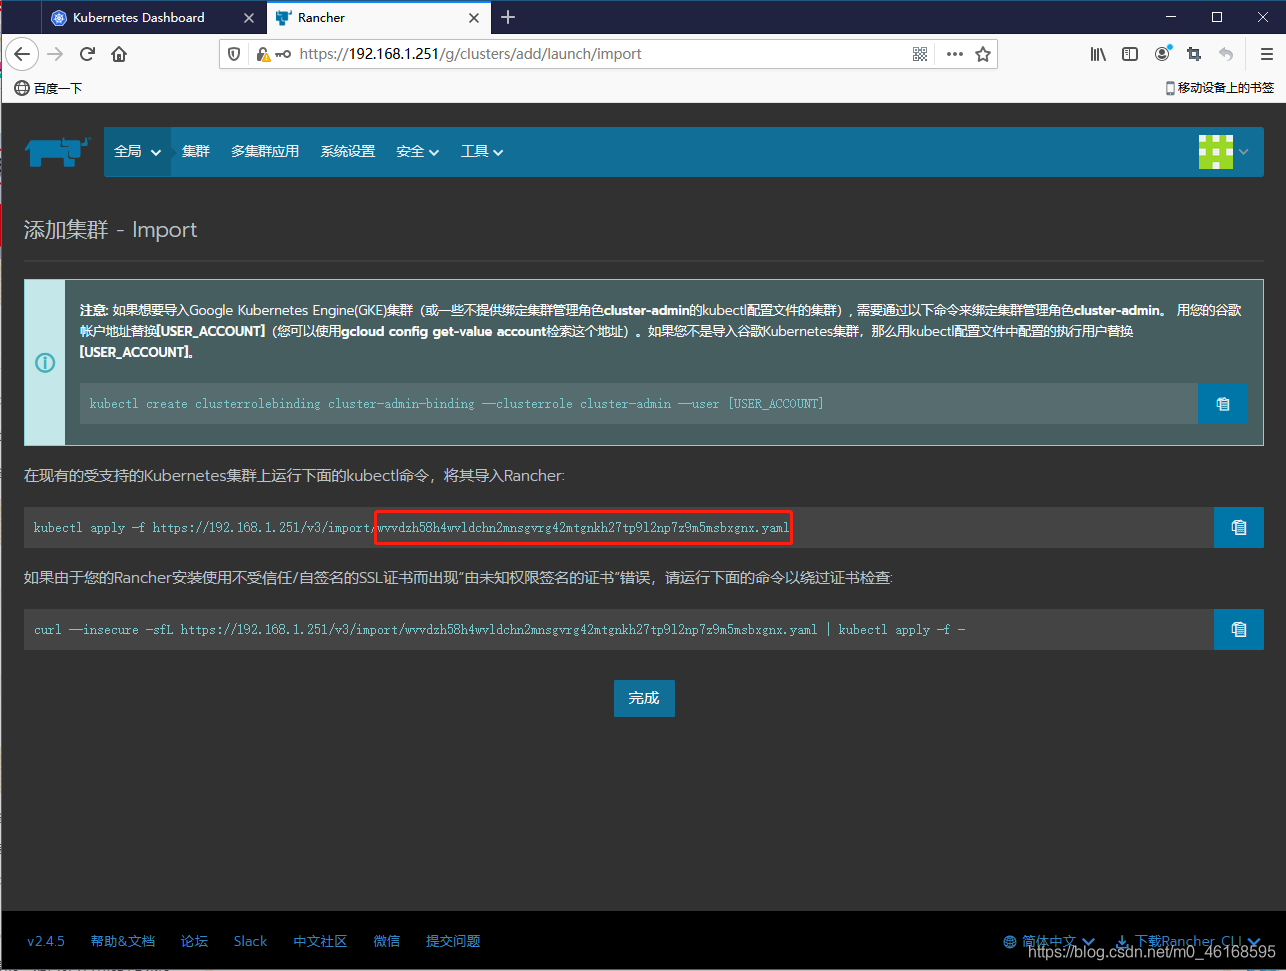Open the 简体中文 language selector
The width and height of the screenshot is (1286, 971).
point(1048,941)
